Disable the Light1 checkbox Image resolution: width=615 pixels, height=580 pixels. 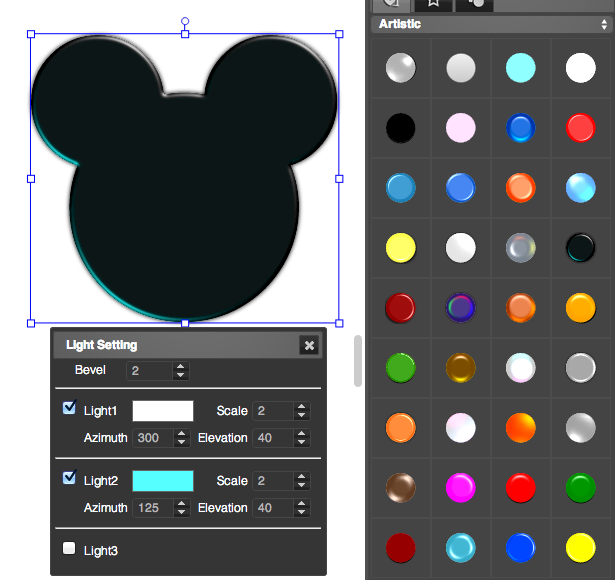69,408
